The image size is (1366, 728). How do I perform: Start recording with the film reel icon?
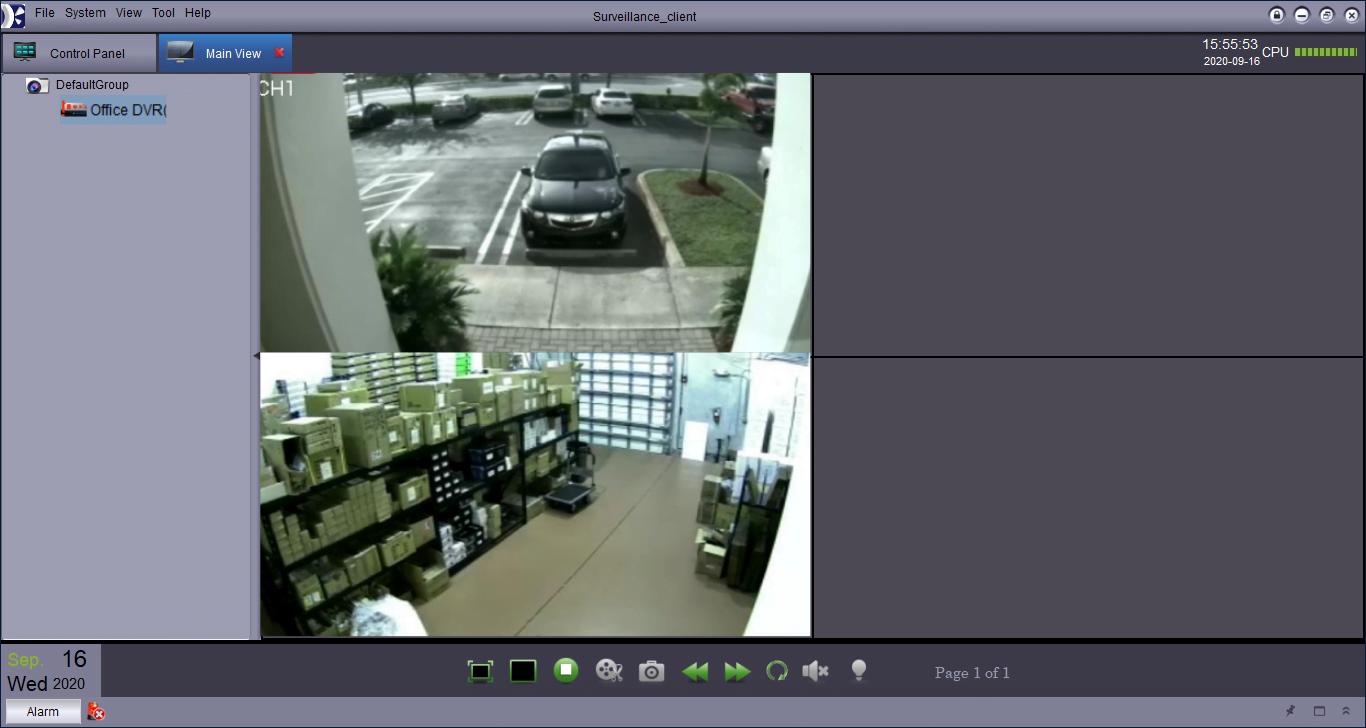point(609,672)
